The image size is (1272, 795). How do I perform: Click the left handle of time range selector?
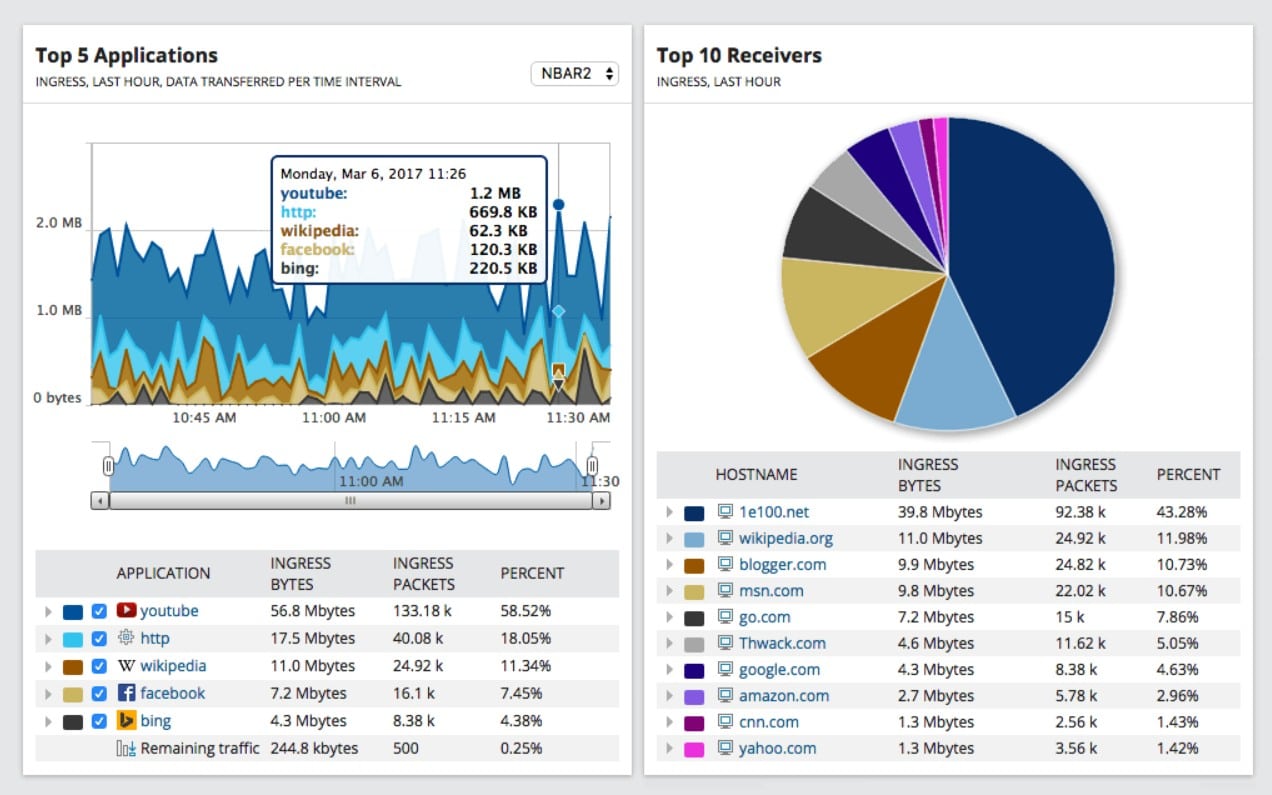pos(108,466)
